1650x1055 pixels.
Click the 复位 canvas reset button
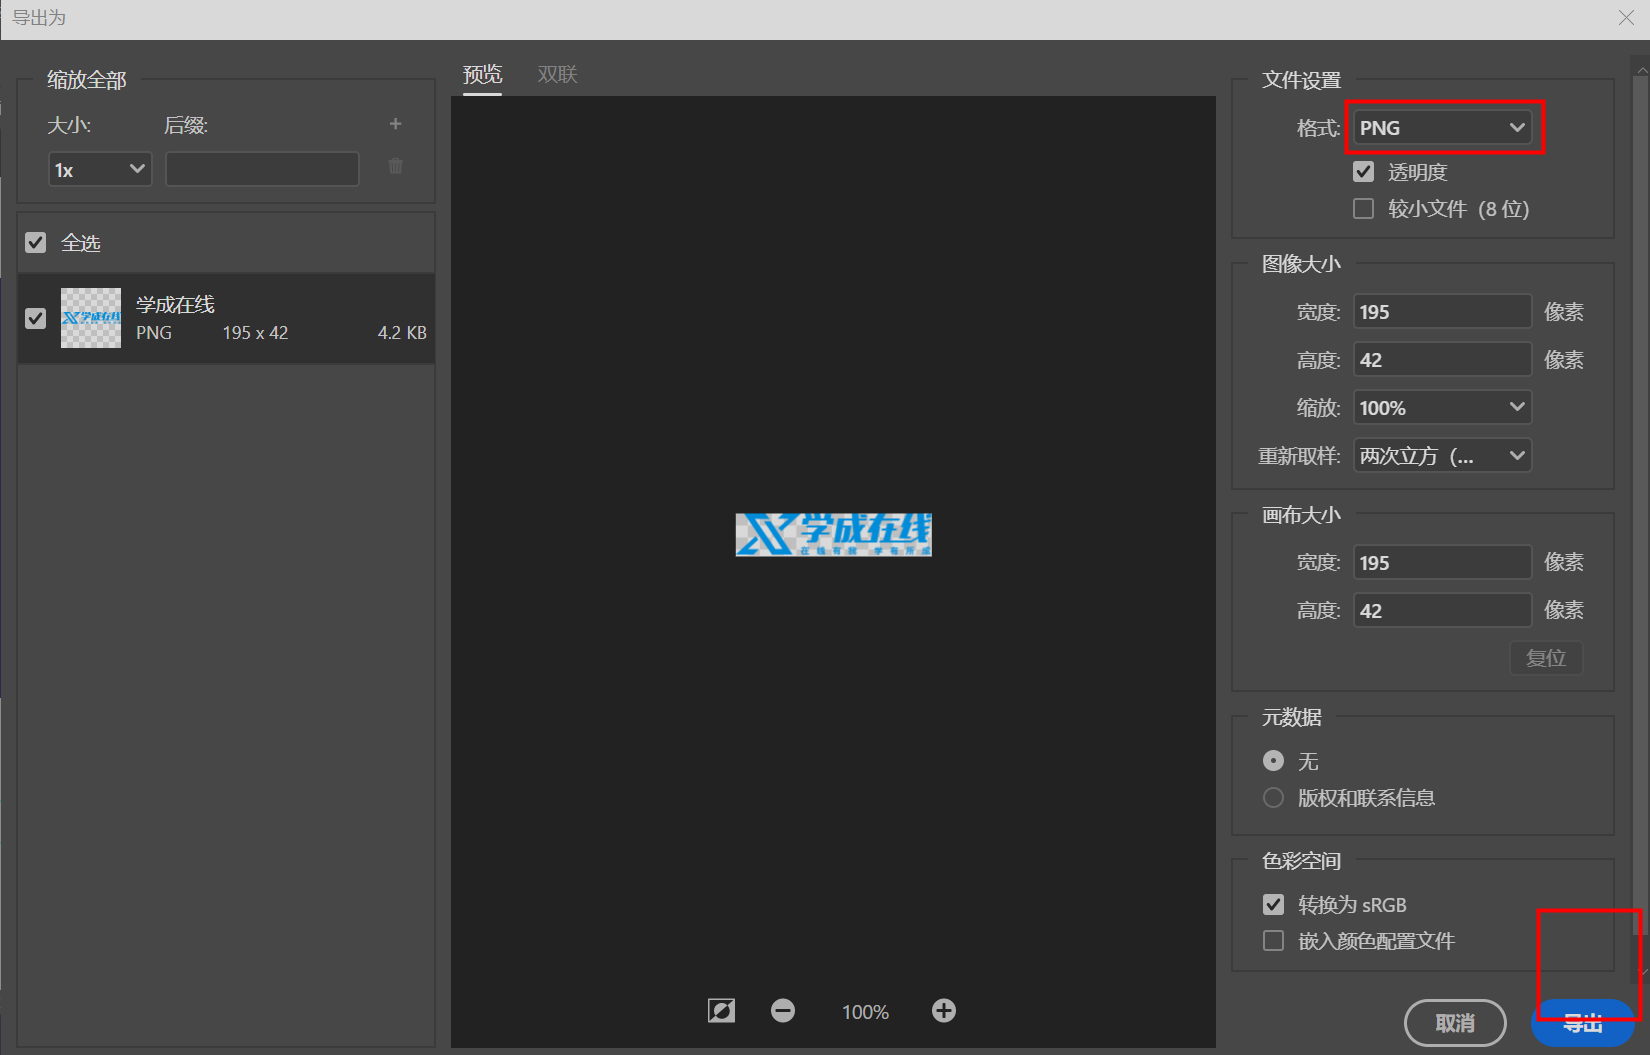click(x=1546, y=658)
